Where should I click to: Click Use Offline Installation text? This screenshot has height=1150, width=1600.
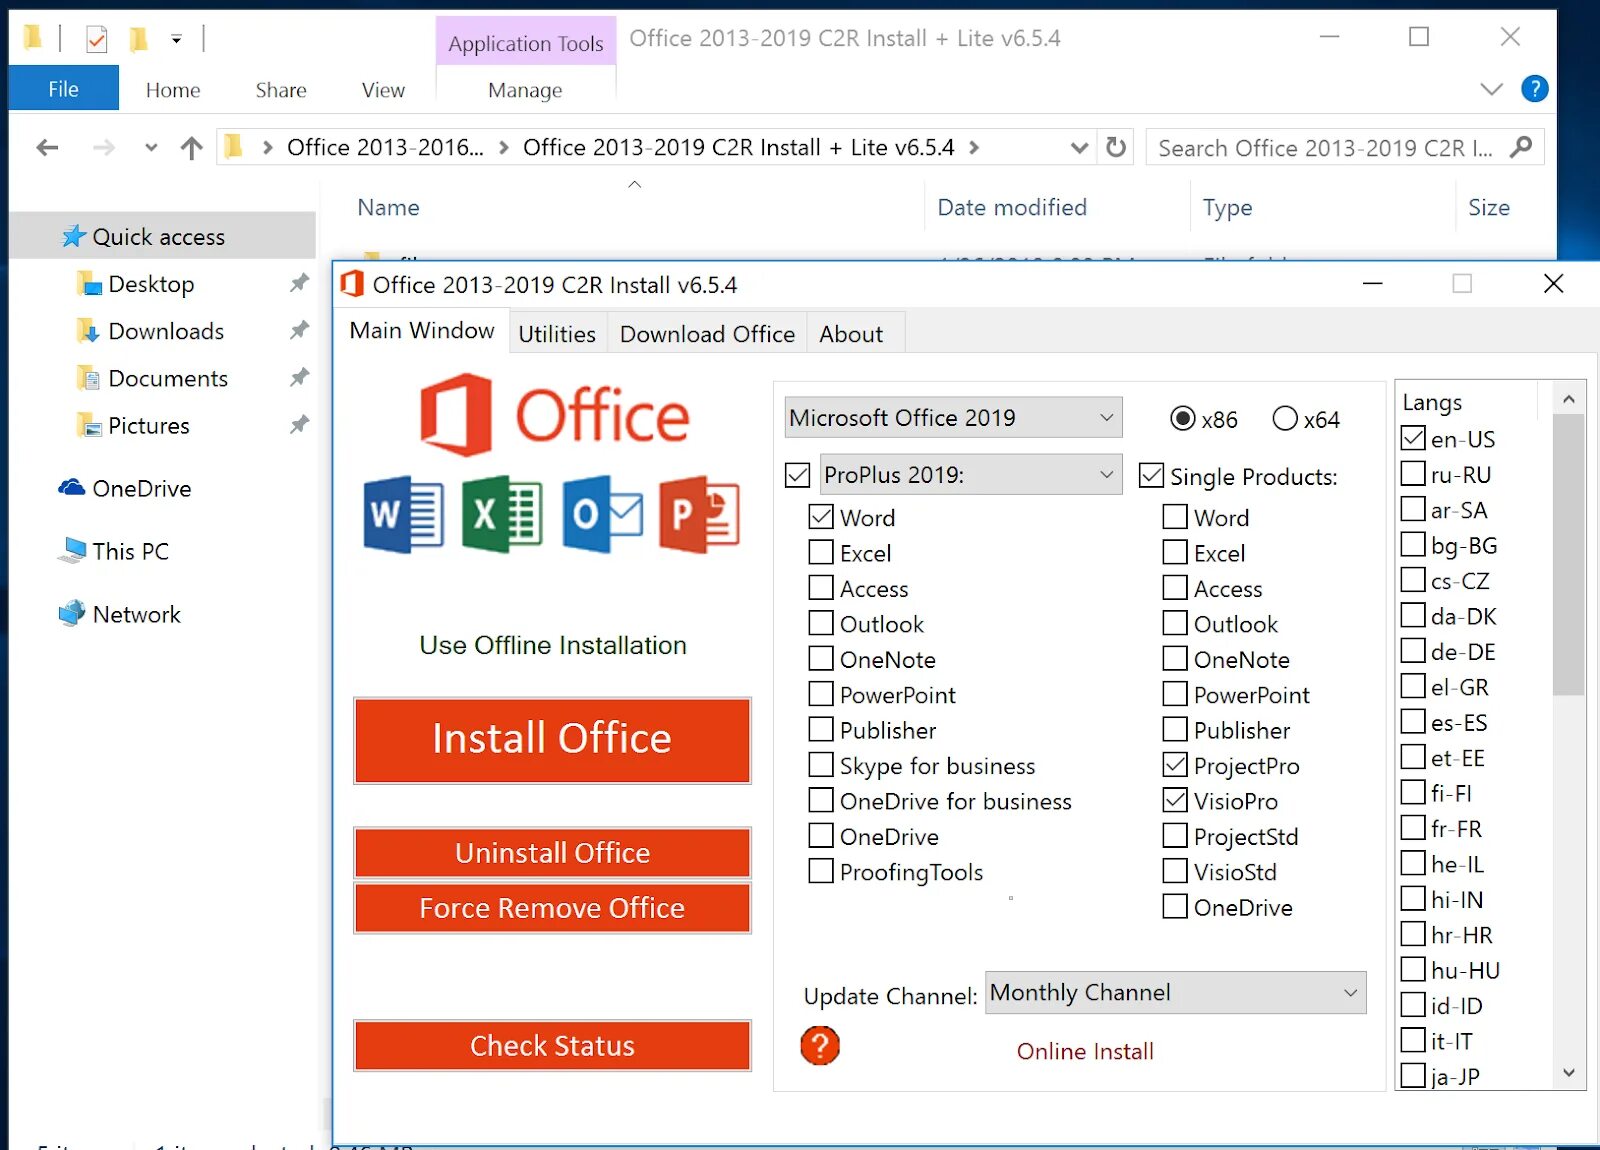tap(553, 645)
